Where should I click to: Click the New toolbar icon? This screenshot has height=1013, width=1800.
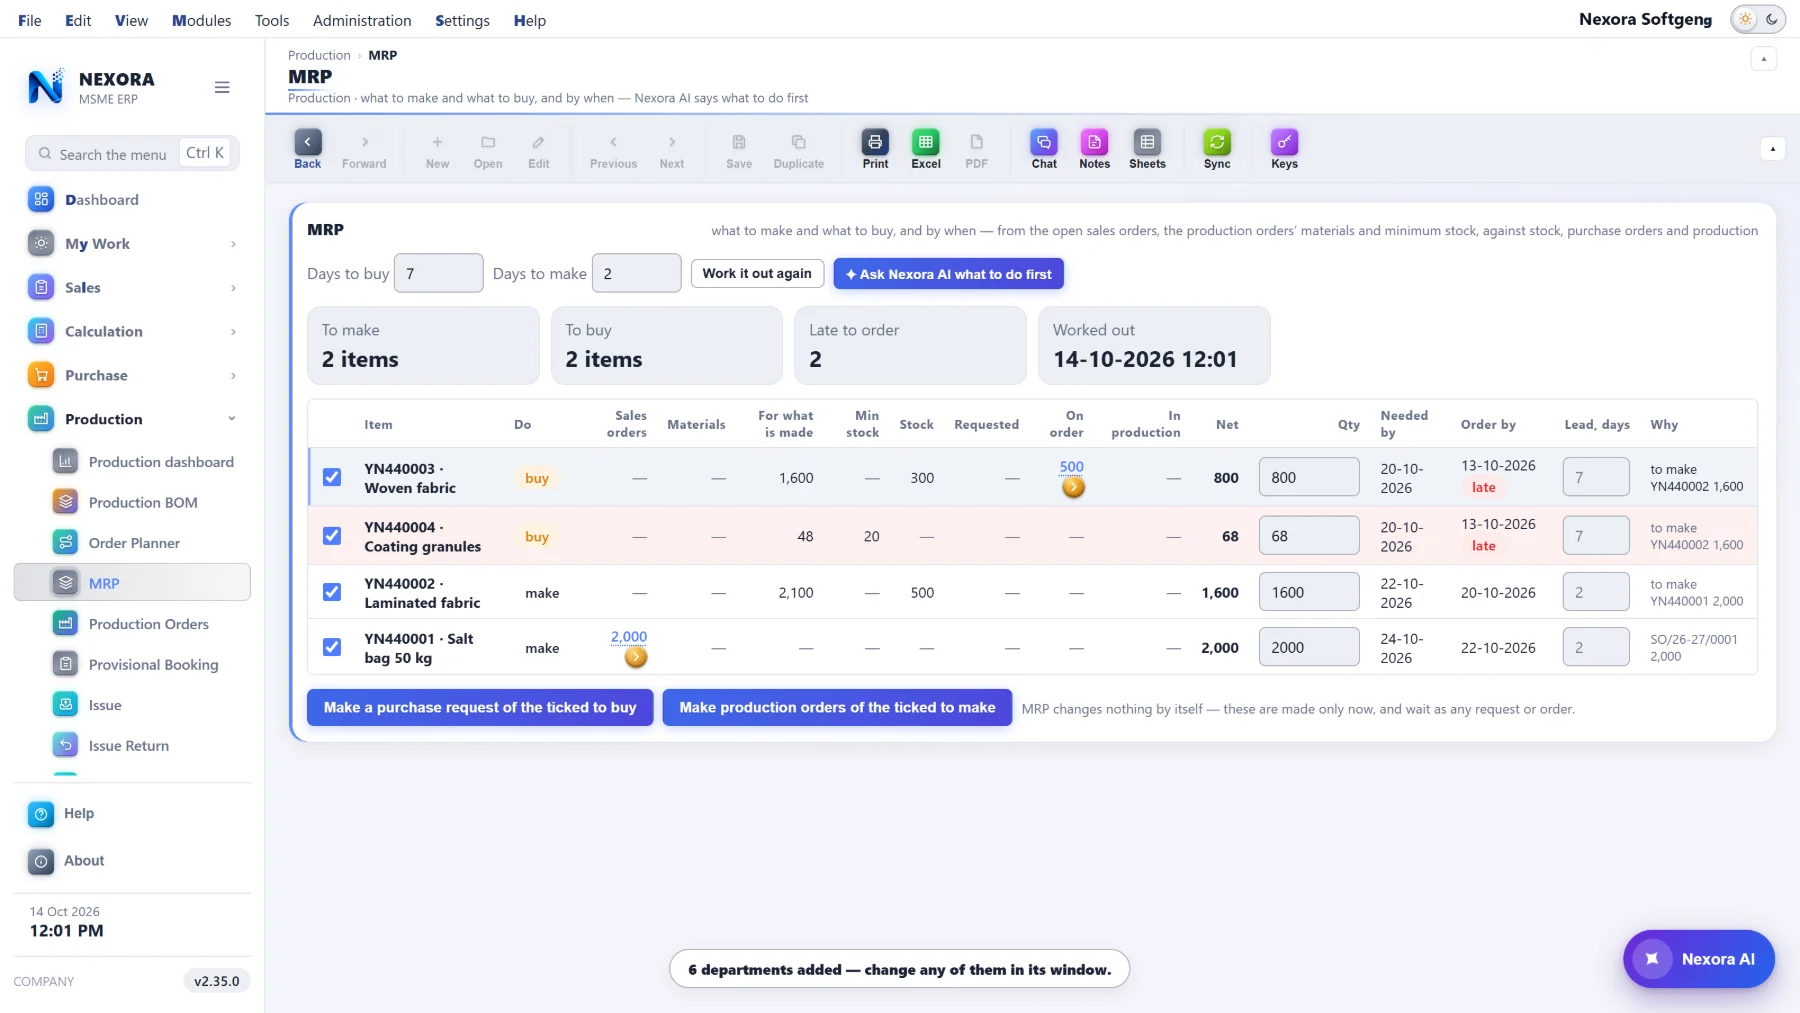coord(437,149)
